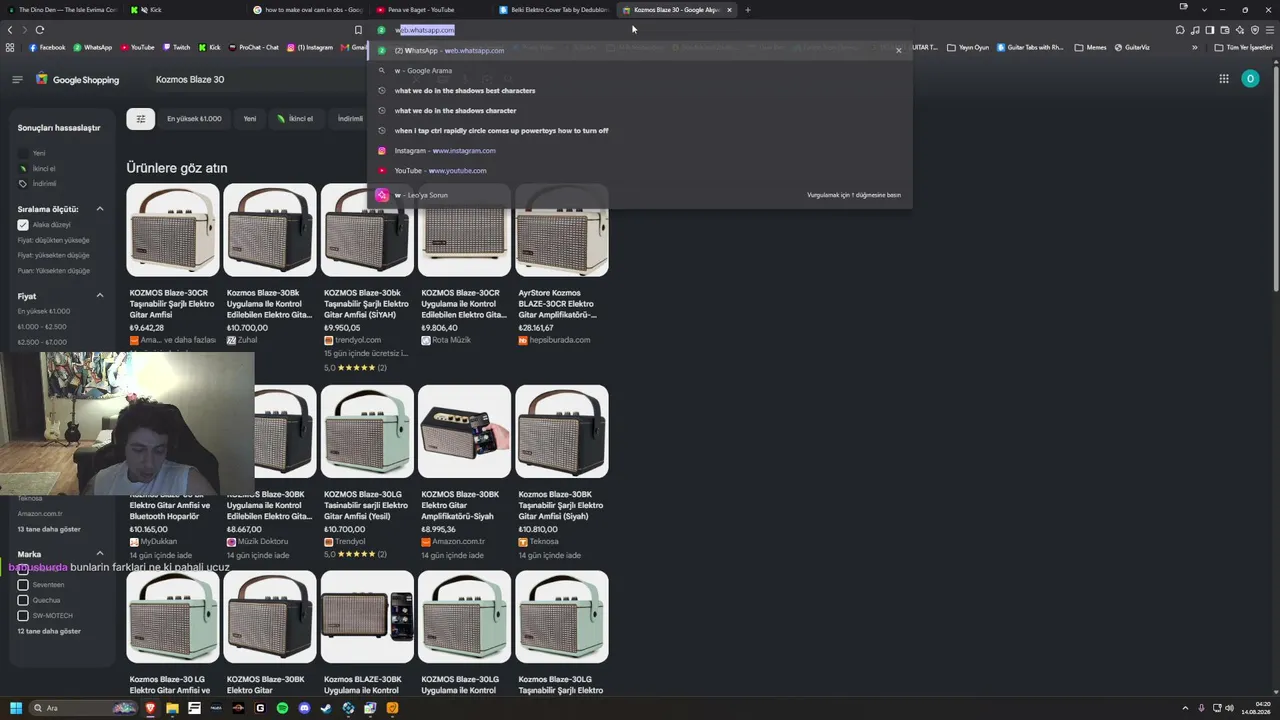Go back to the previous page
Image resolution: width=1280 pixels, height=720 pixels.
(x=10, y=30)
